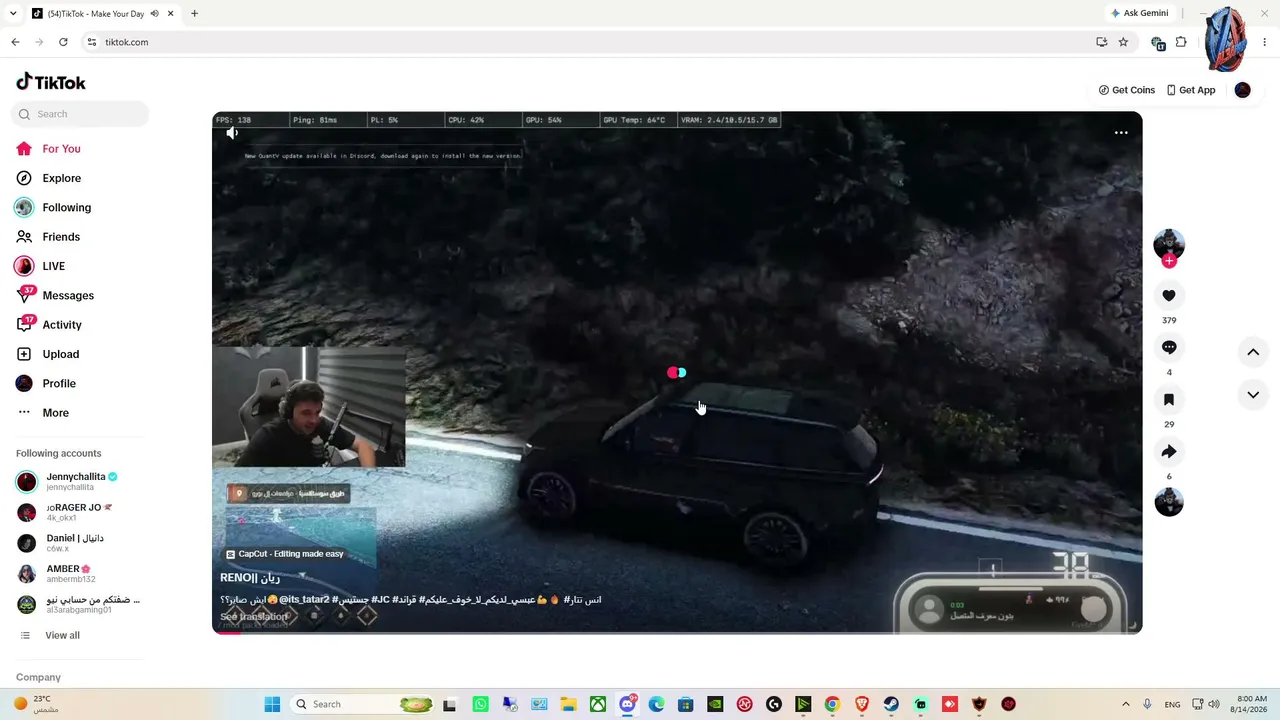Open File Explorer from the taskbar

[568, 704]
